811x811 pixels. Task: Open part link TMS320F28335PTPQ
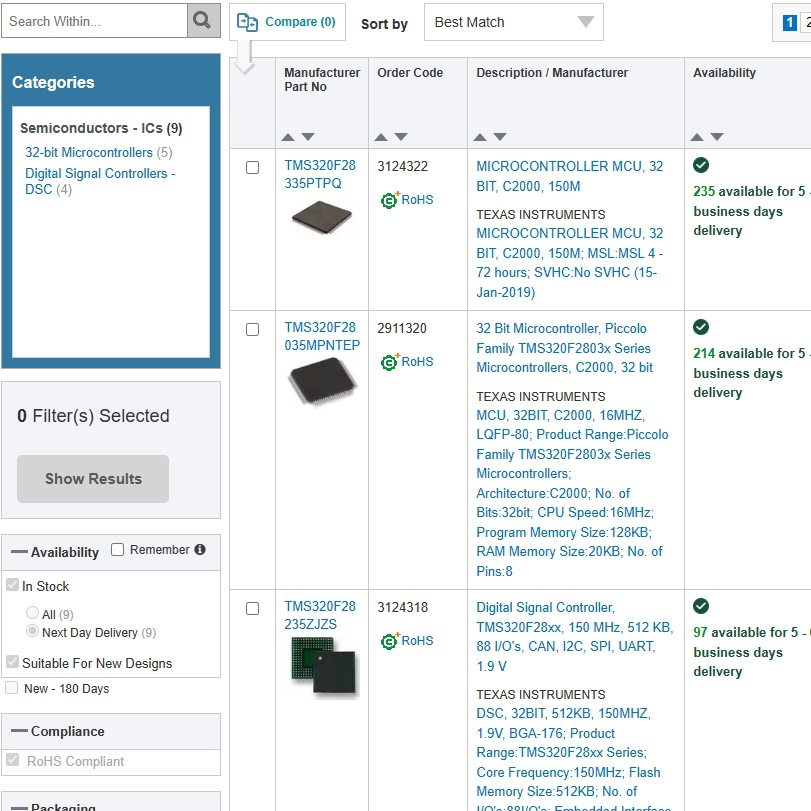(x=320, y=174)
